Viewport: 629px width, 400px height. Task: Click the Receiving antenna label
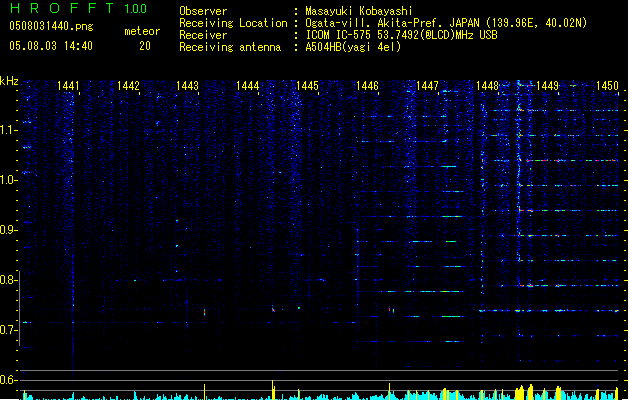[x=230, y=47]
